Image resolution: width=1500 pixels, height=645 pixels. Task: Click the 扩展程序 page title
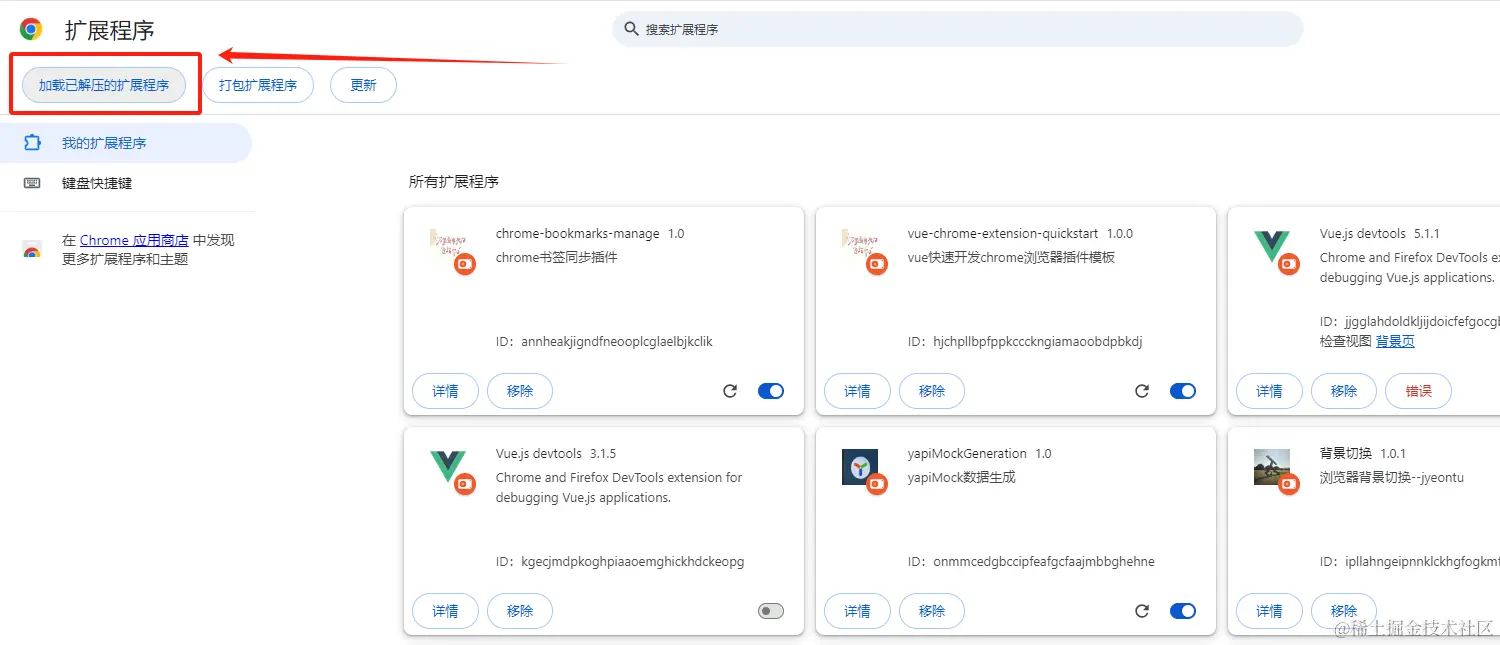click(110, 30)
